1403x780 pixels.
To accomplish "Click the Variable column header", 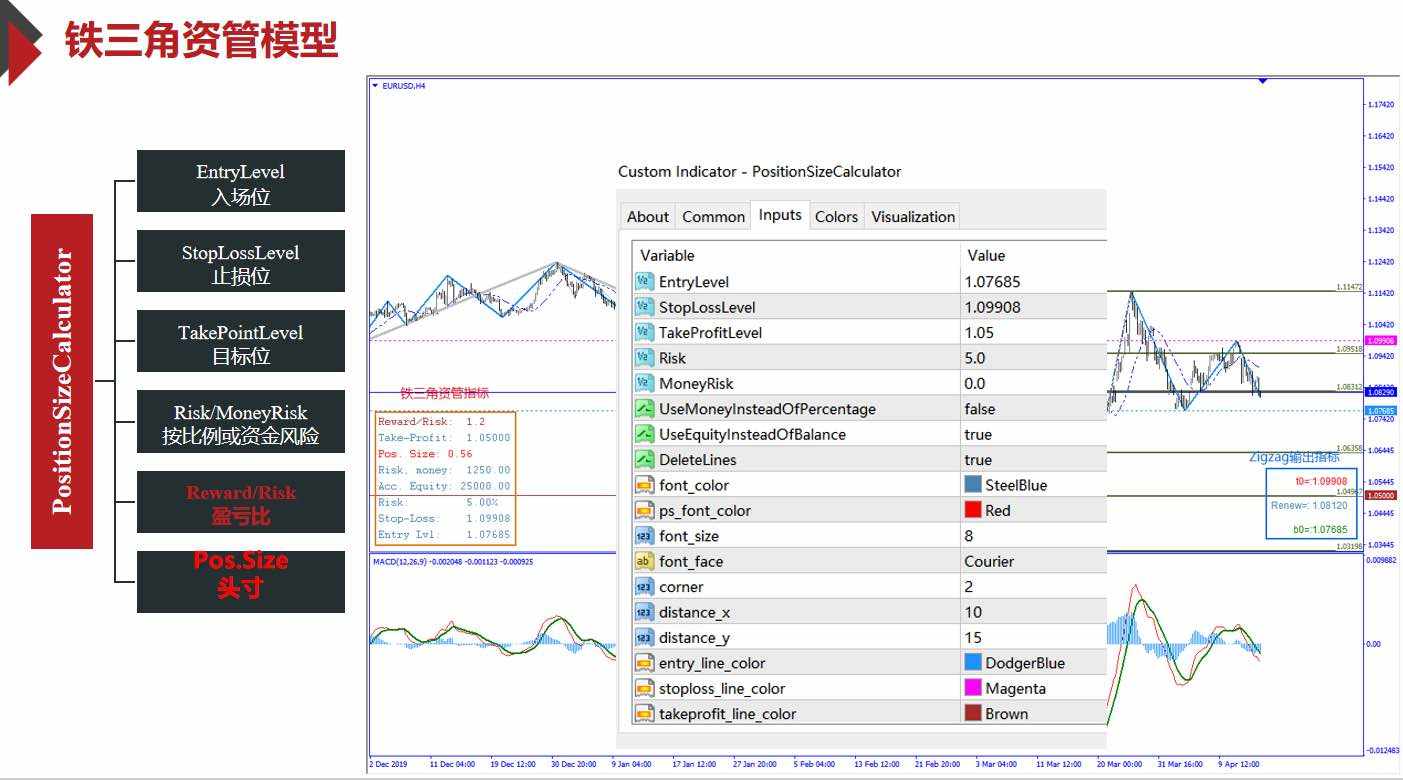I will 796,255.
